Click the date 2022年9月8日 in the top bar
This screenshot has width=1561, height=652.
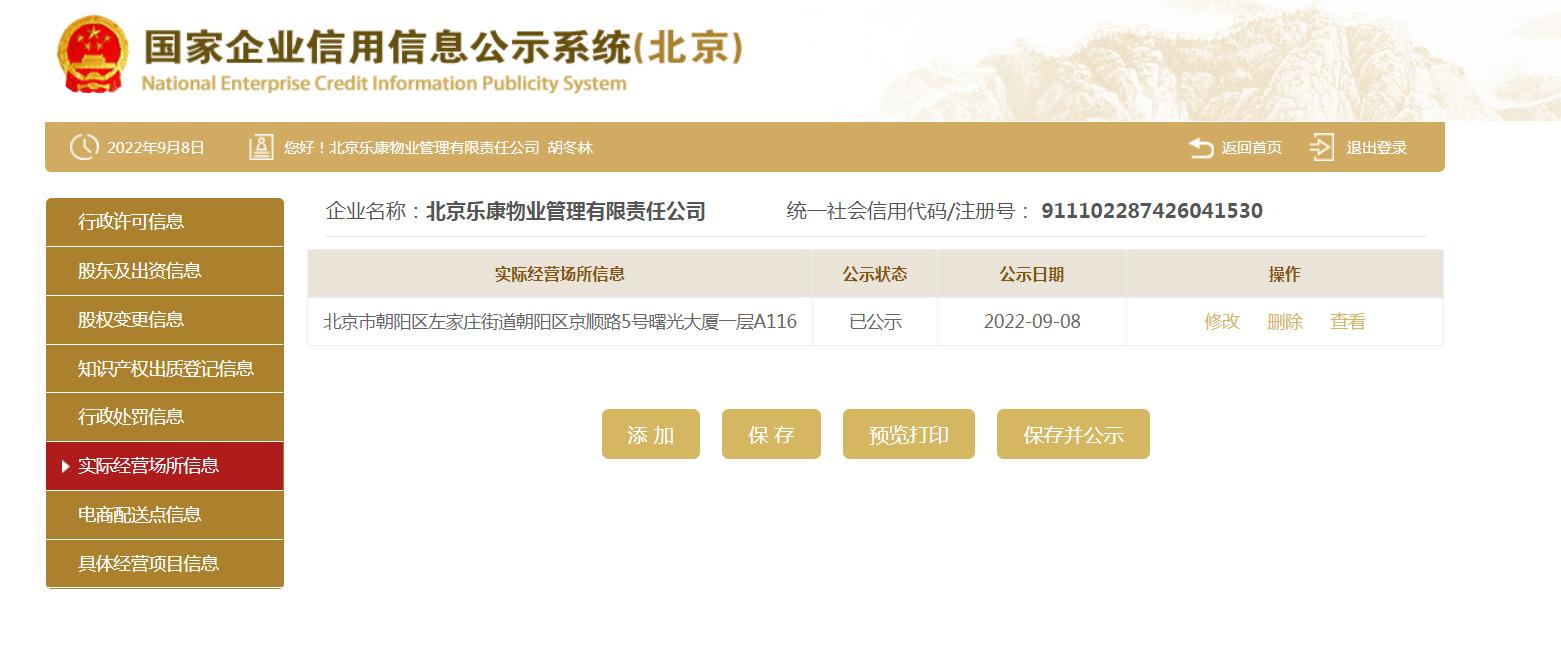156,148
